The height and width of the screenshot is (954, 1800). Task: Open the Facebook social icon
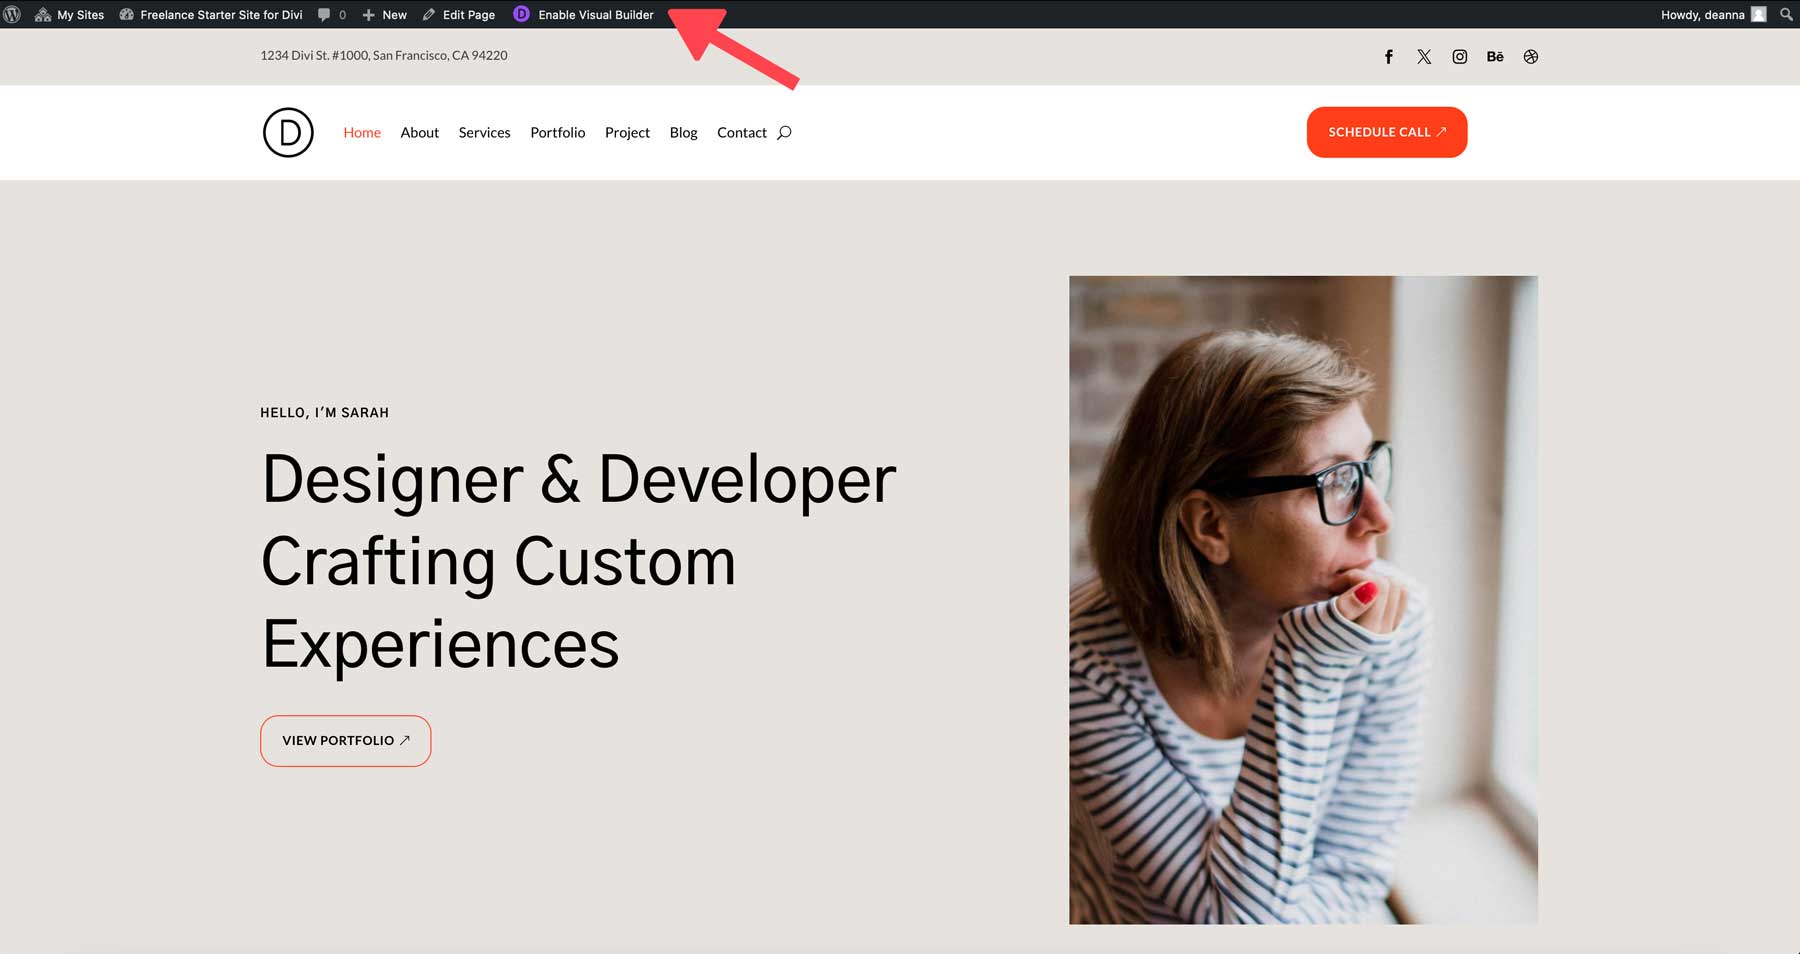pos(1388,56)
